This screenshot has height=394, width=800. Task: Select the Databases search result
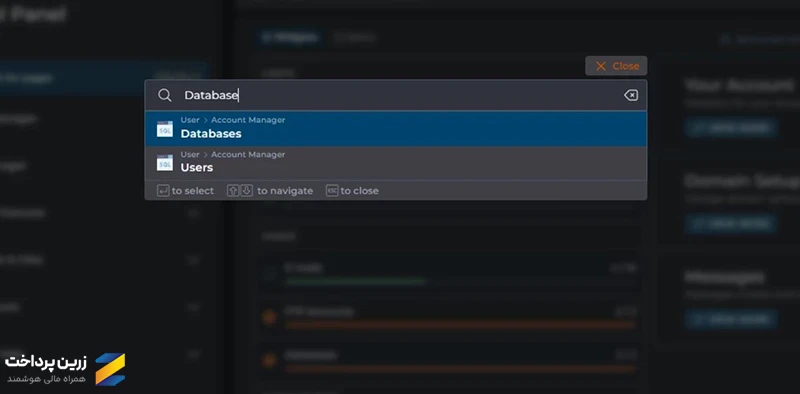[x=395, y=129]
